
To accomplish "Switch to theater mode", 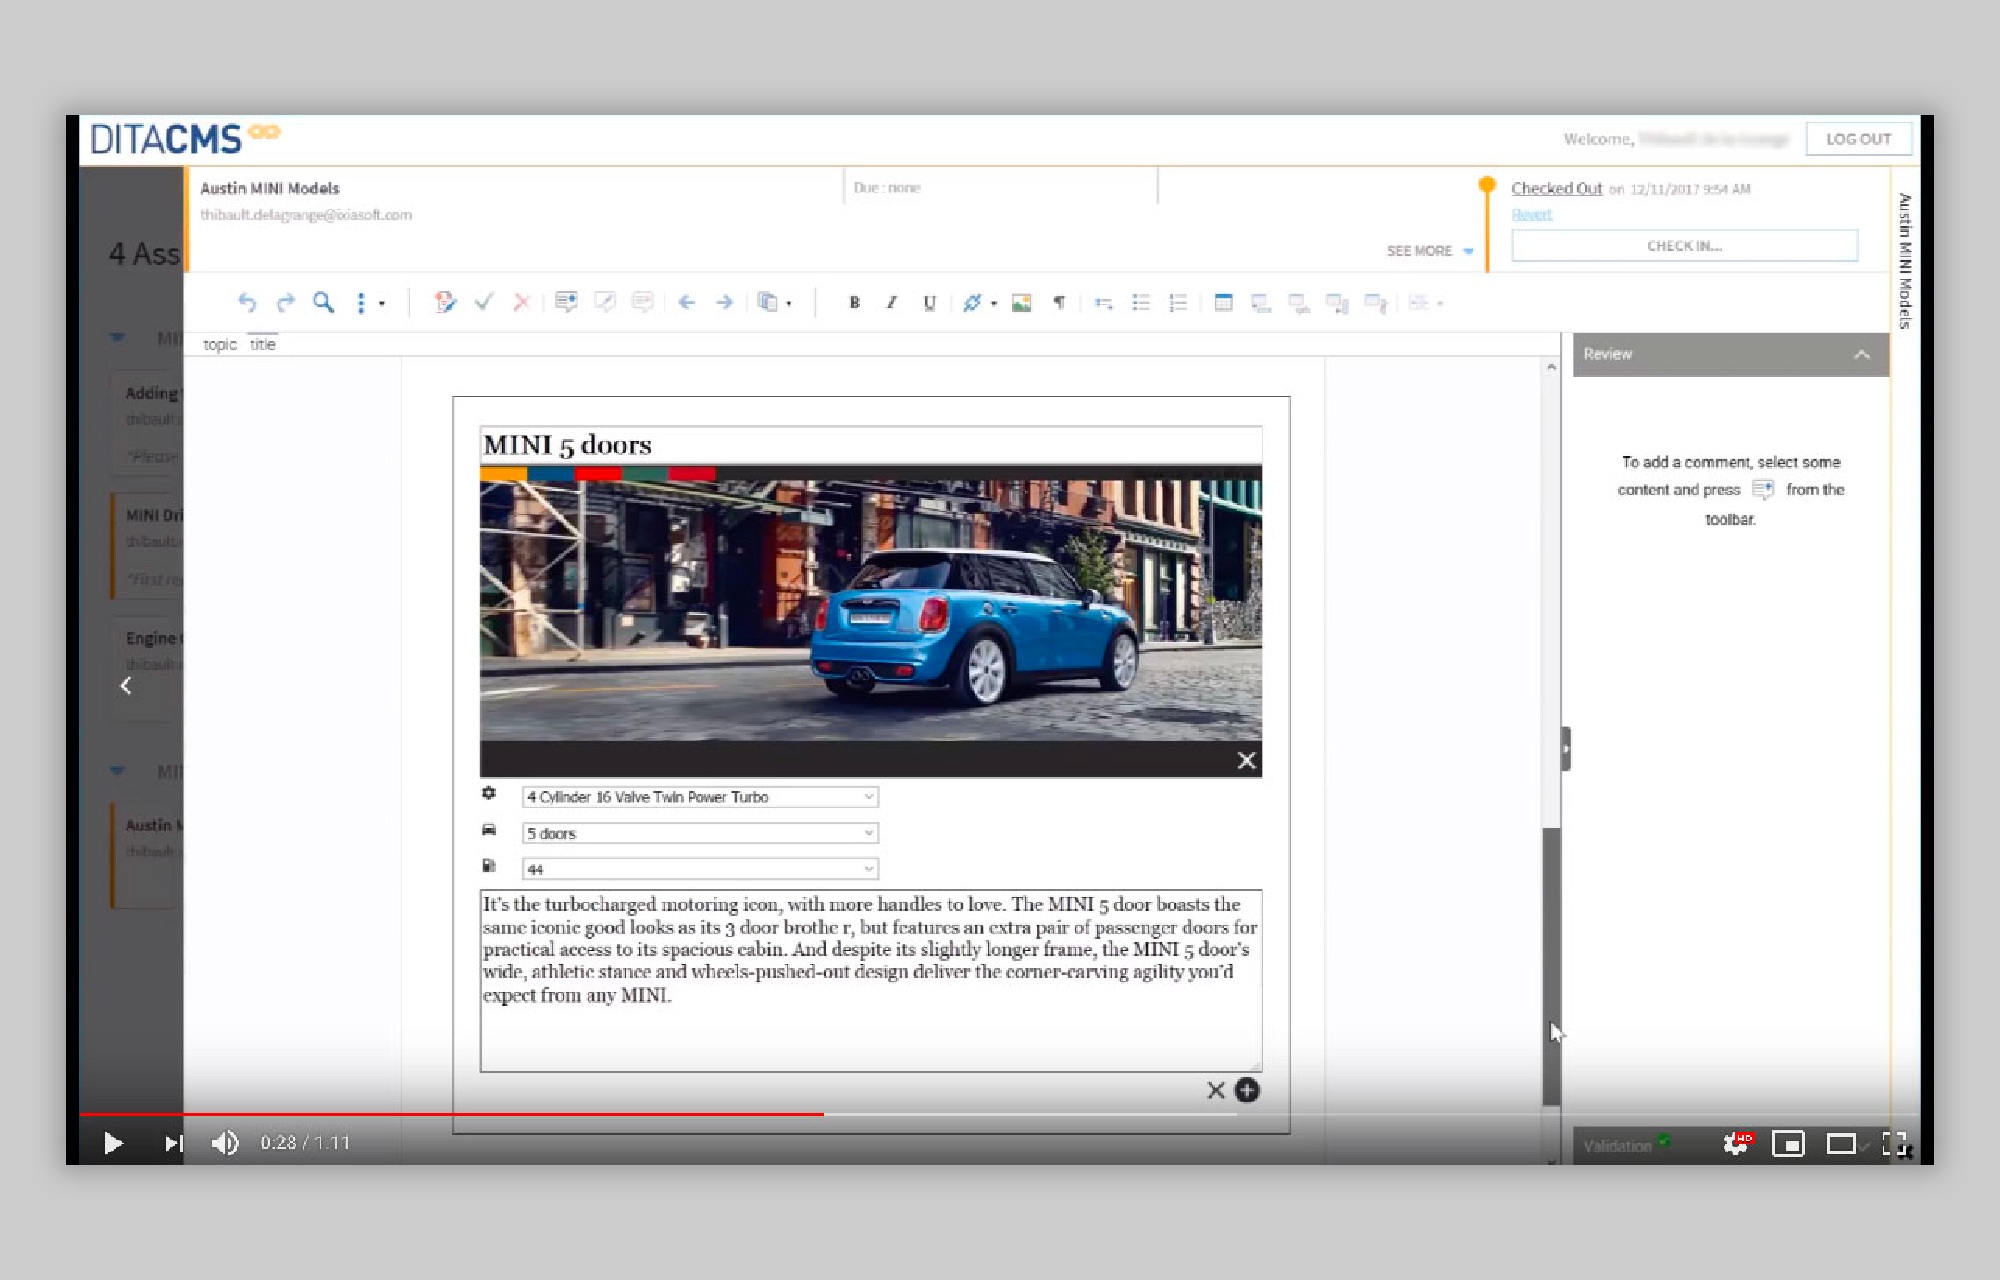I will [x=1841, y=1143].
